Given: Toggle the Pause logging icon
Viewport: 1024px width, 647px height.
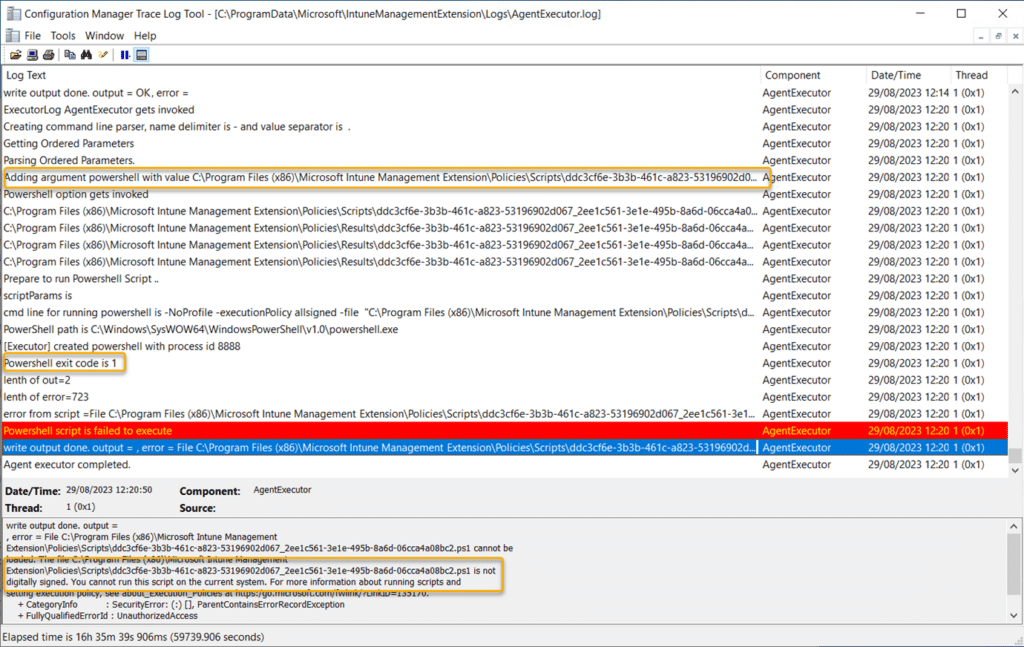Looking at the screenshot, I should click(x=125, y=55).
